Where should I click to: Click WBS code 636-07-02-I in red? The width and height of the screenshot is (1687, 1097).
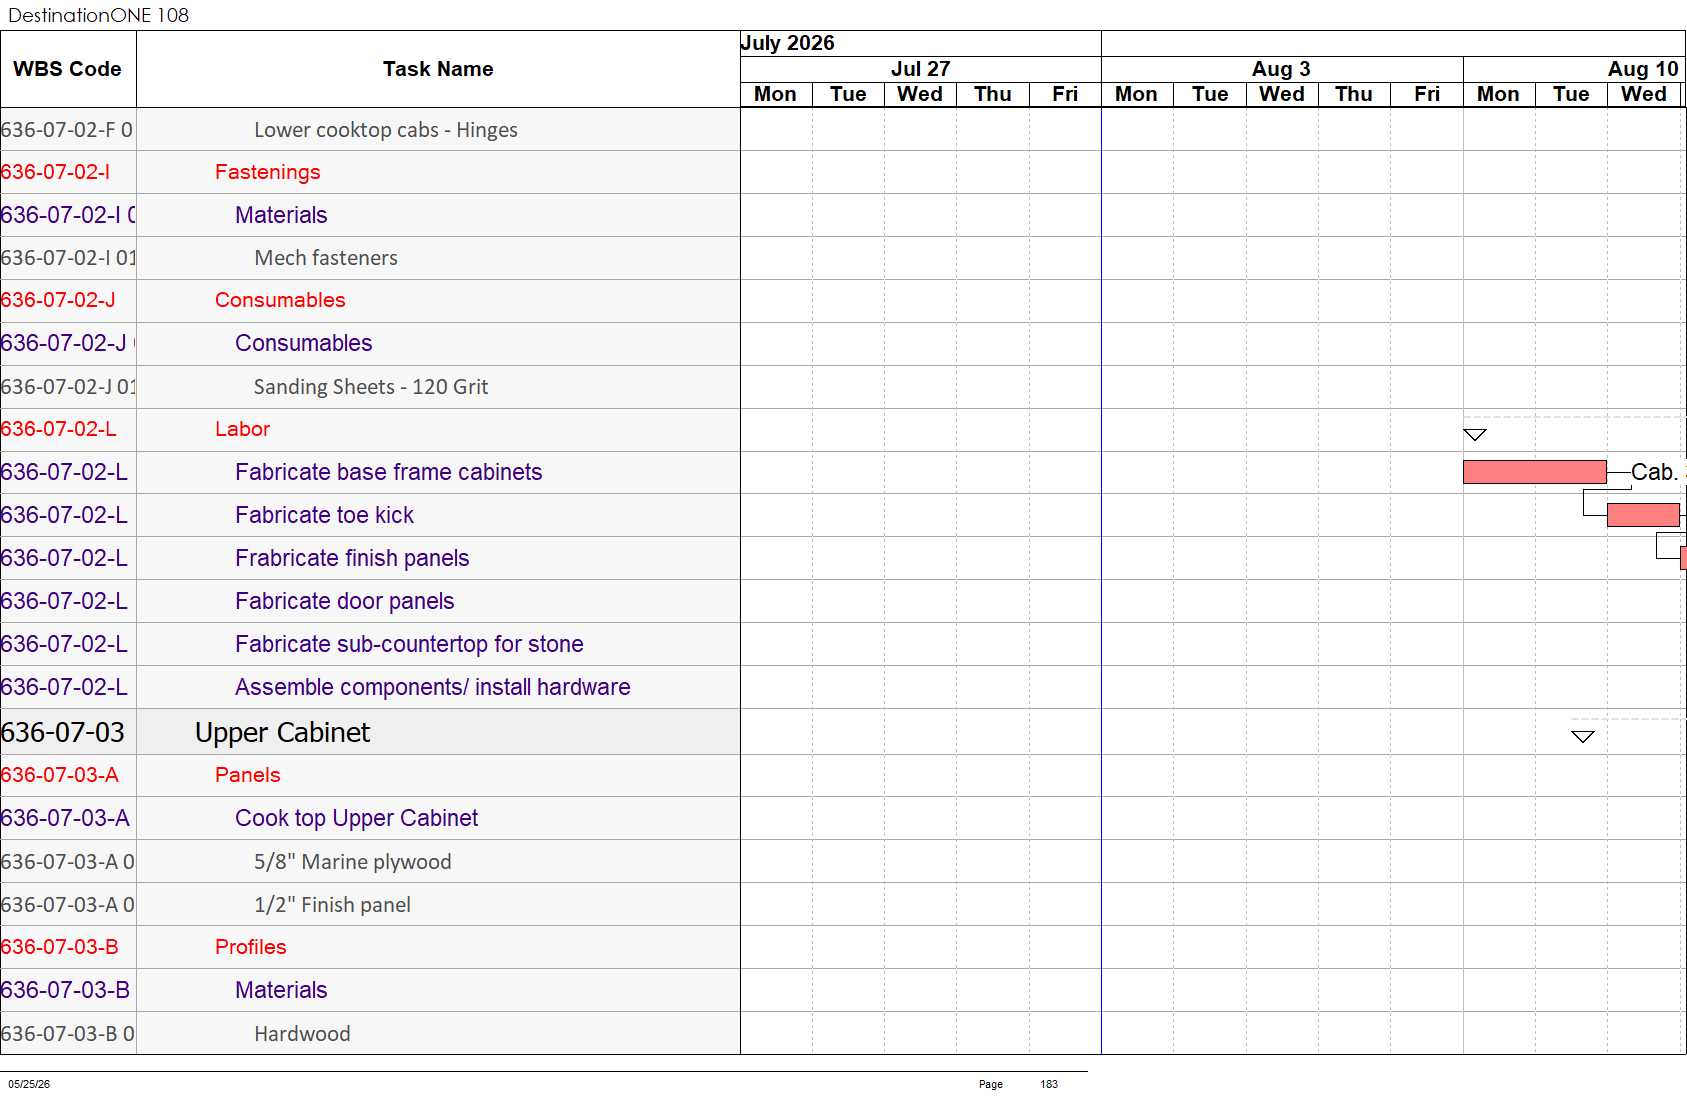pos(56,172)
